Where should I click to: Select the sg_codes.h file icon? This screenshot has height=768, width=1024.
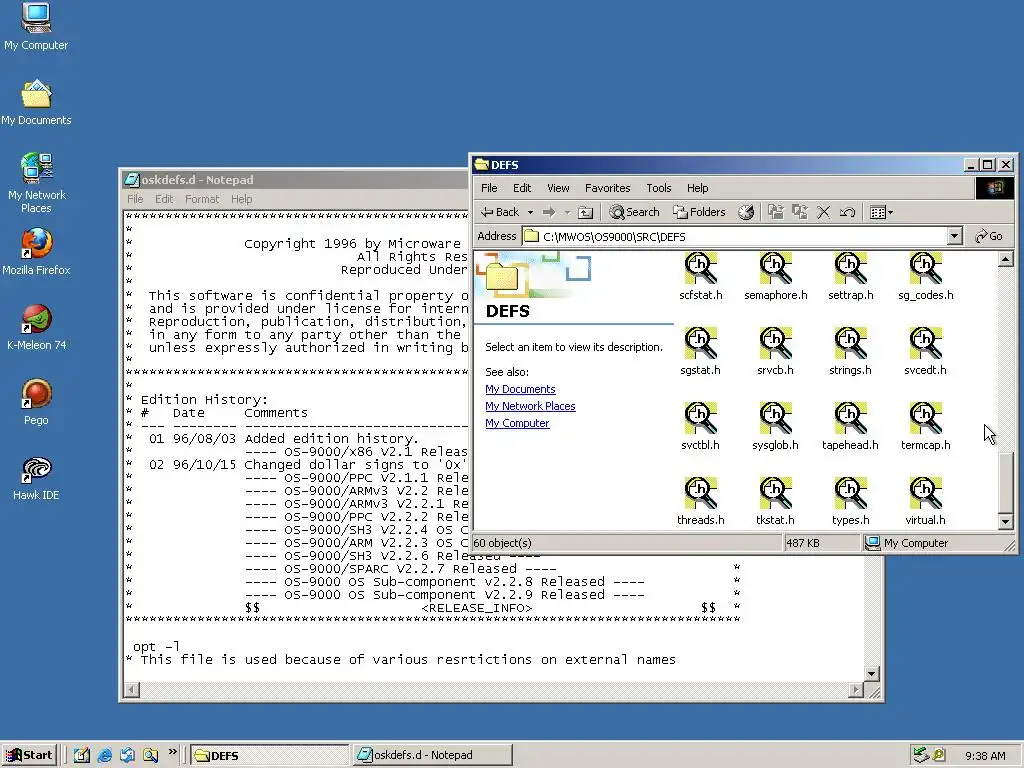925,269
